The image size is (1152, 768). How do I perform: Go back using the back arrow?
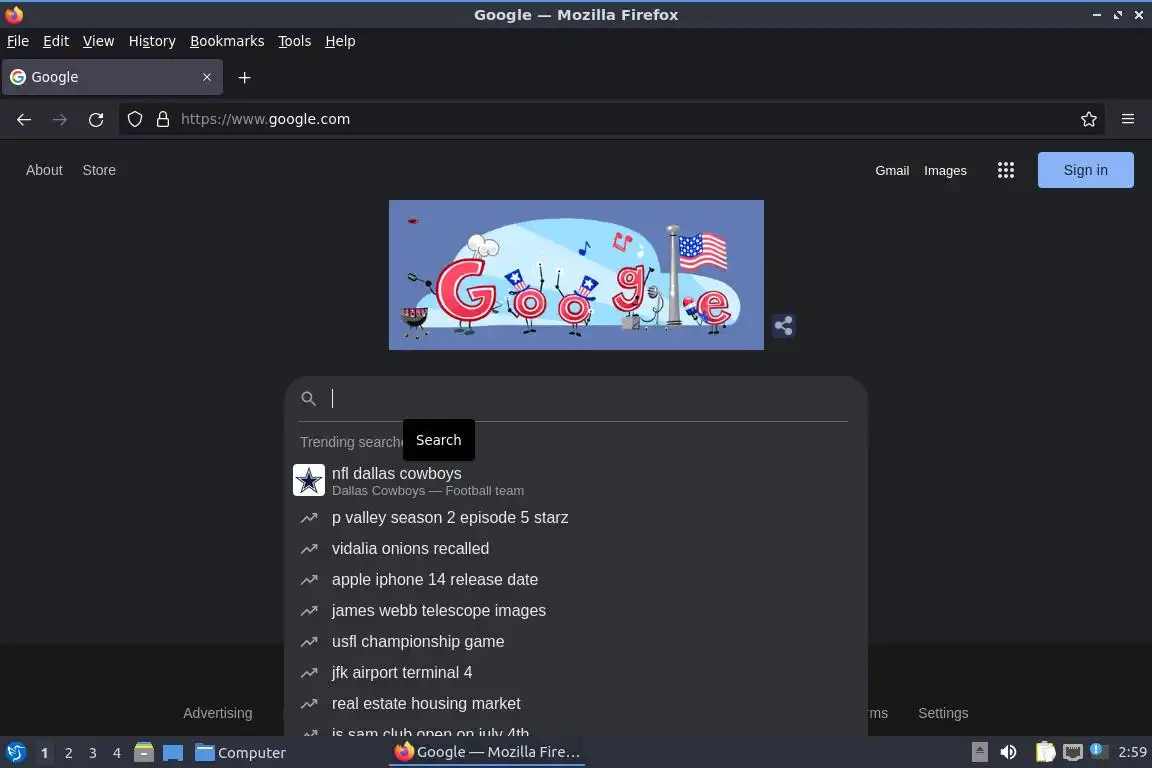tap(24, 120)
